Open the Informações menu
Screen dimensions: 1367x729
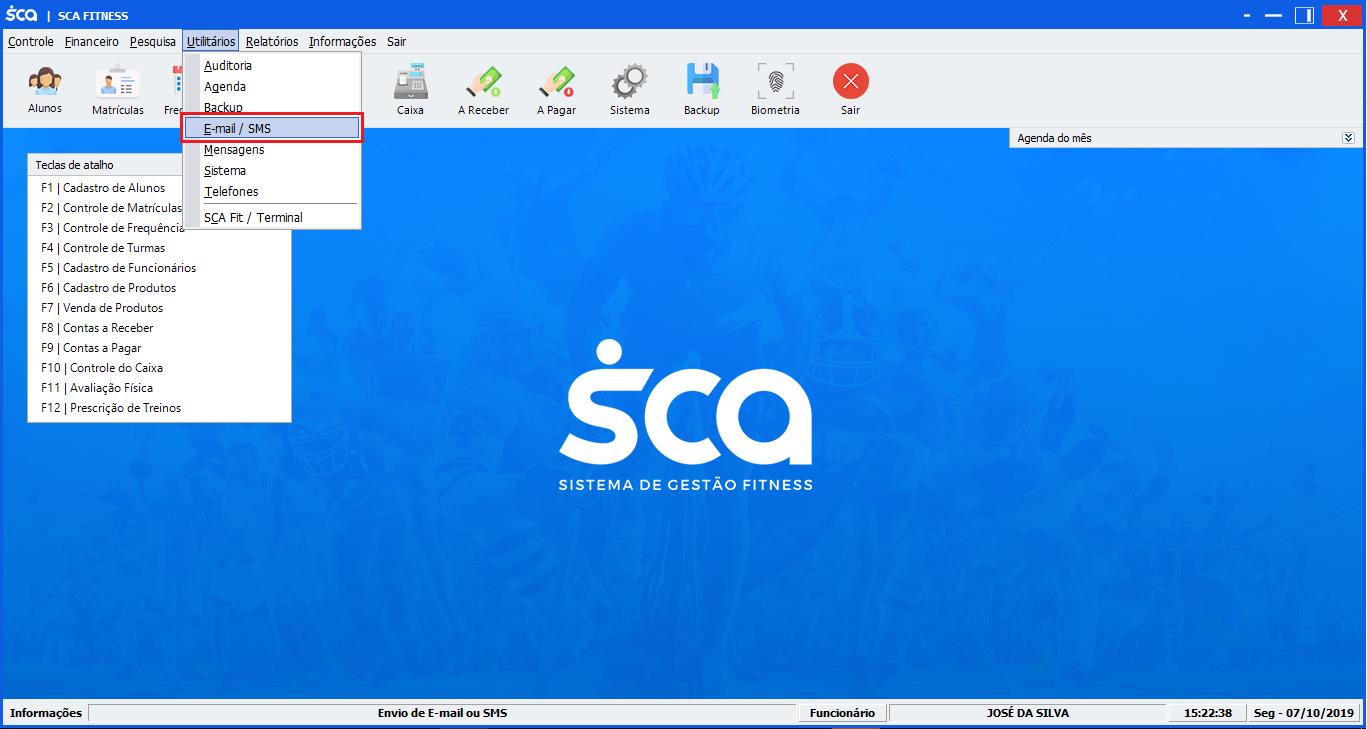click(342, 42)
